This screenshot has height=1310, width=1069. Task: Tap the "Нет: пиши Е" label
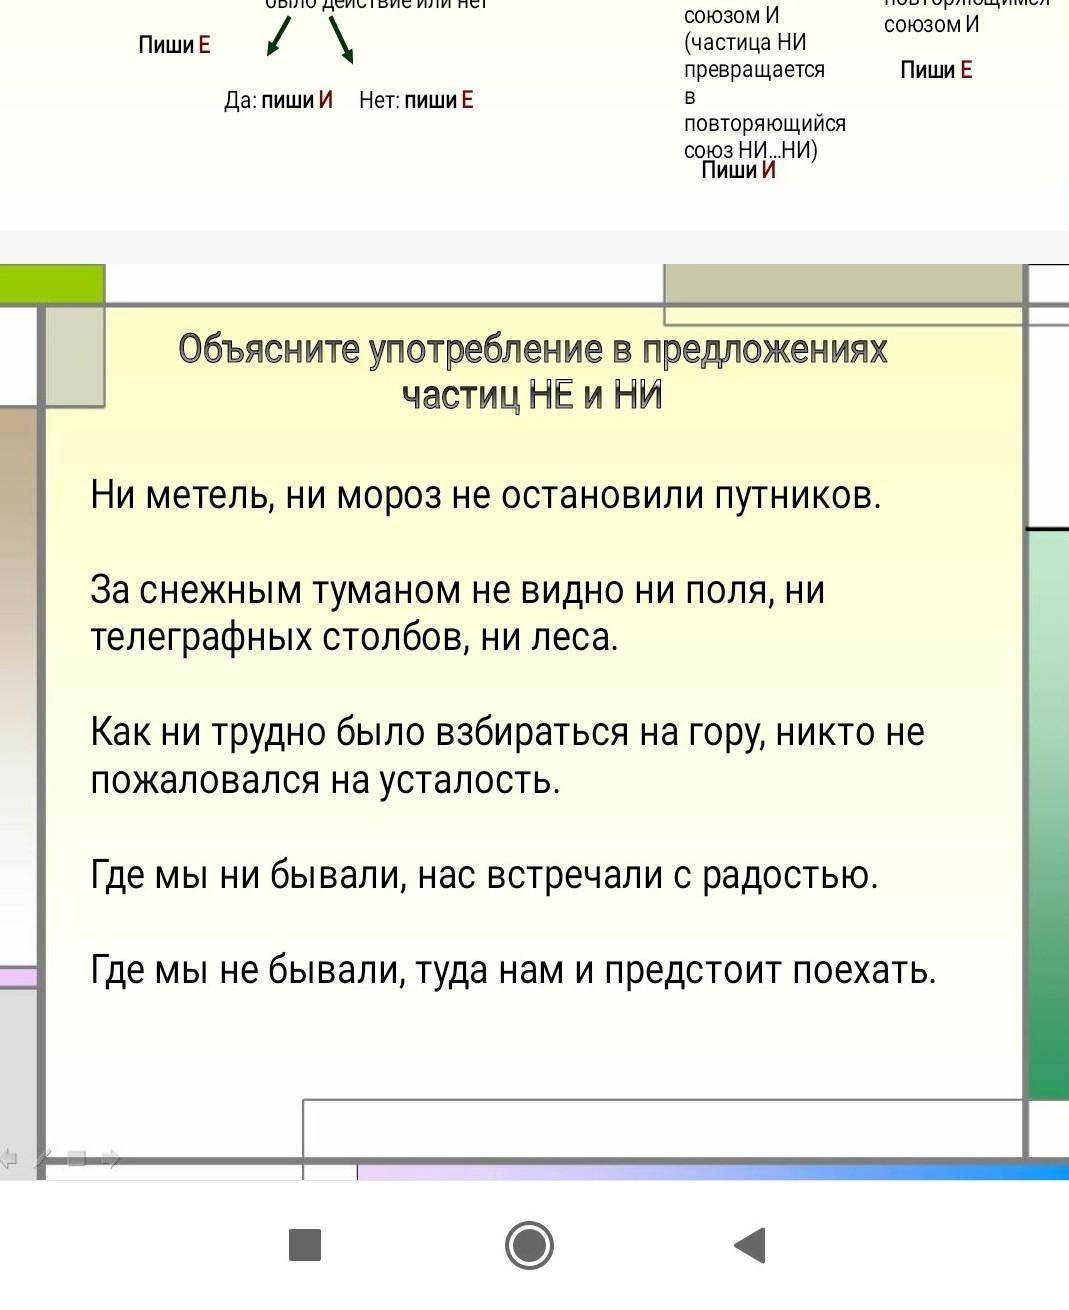point(416,100)
